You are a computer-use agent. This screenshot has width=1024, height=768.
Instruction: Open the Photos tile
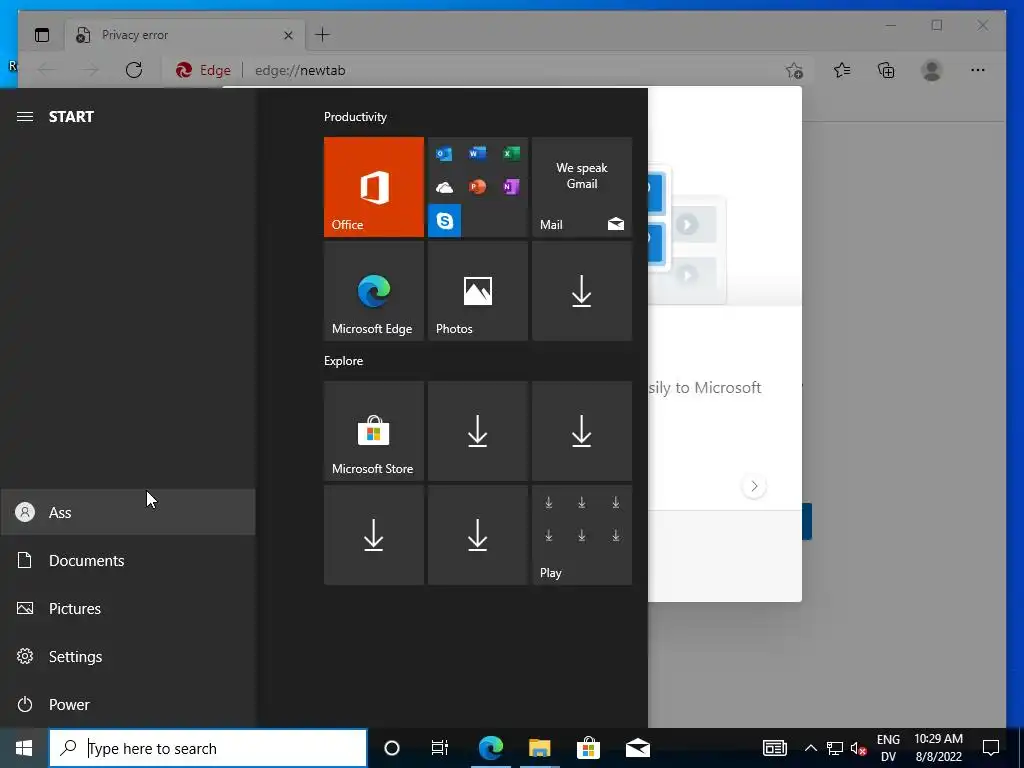(x=477, y=291)
